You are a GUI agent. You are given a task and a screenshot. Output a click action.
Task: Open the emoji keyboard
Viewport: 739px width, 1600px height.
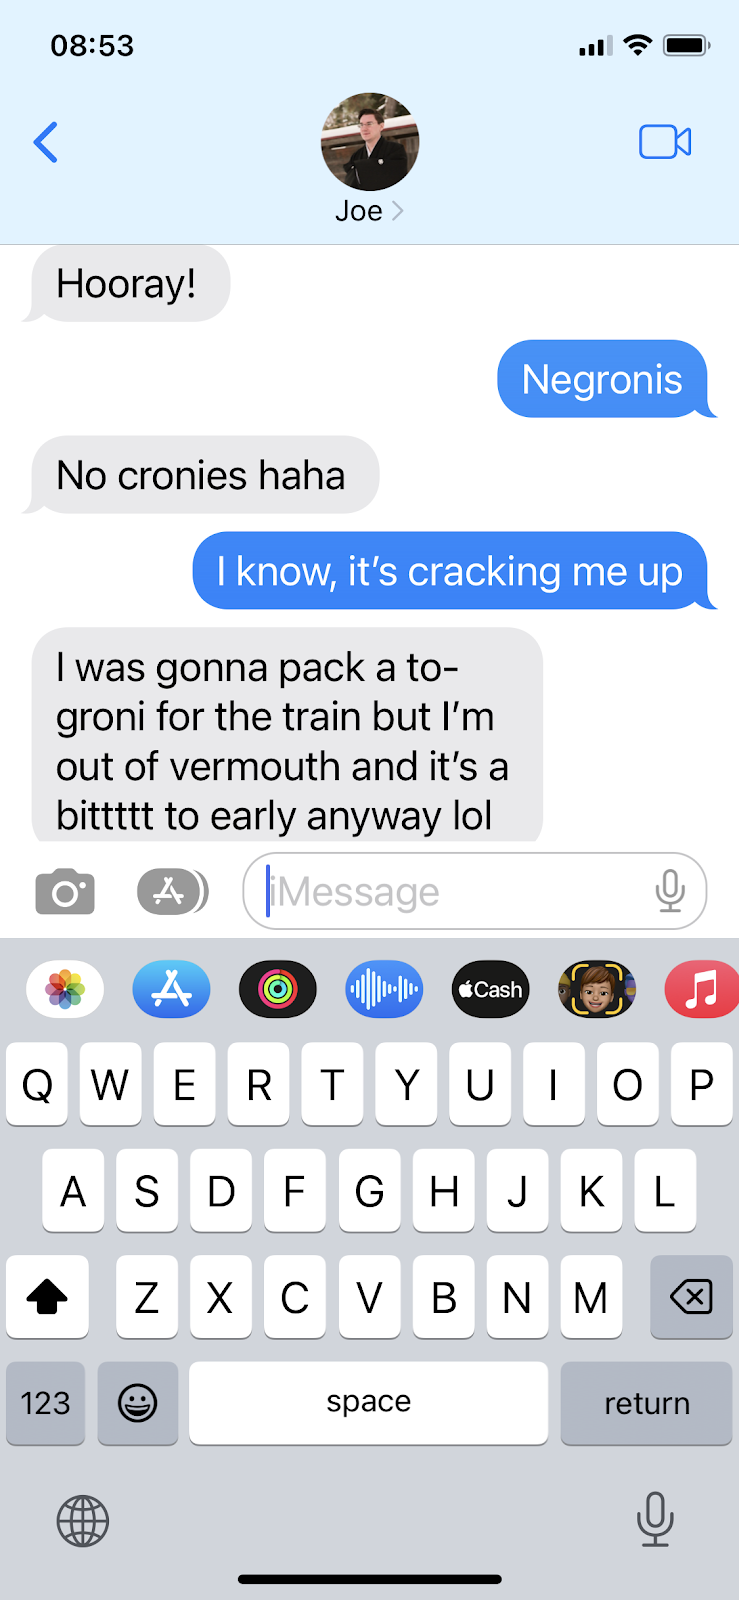pos(137,1403)
